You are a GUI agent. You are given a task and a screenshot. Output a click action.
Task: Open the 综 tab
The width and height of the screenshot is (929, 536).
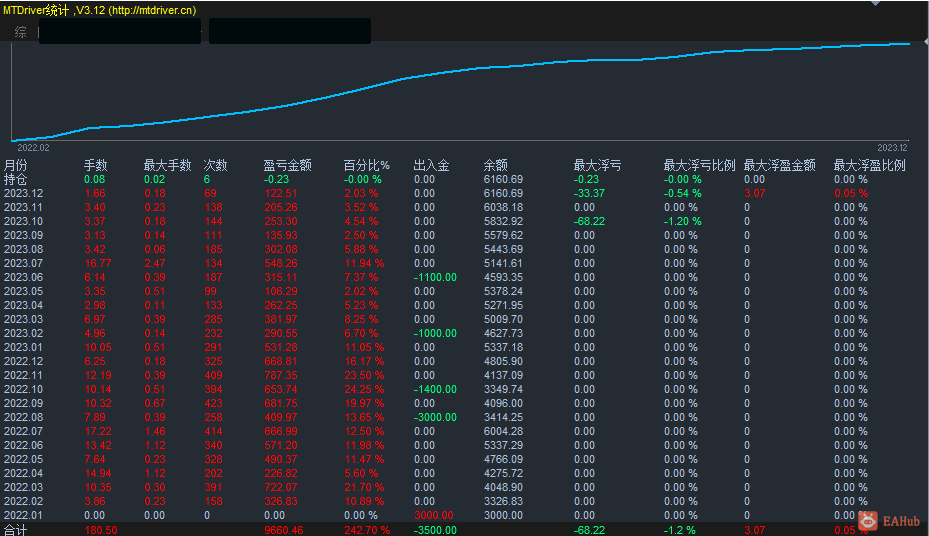click(20, 32)
